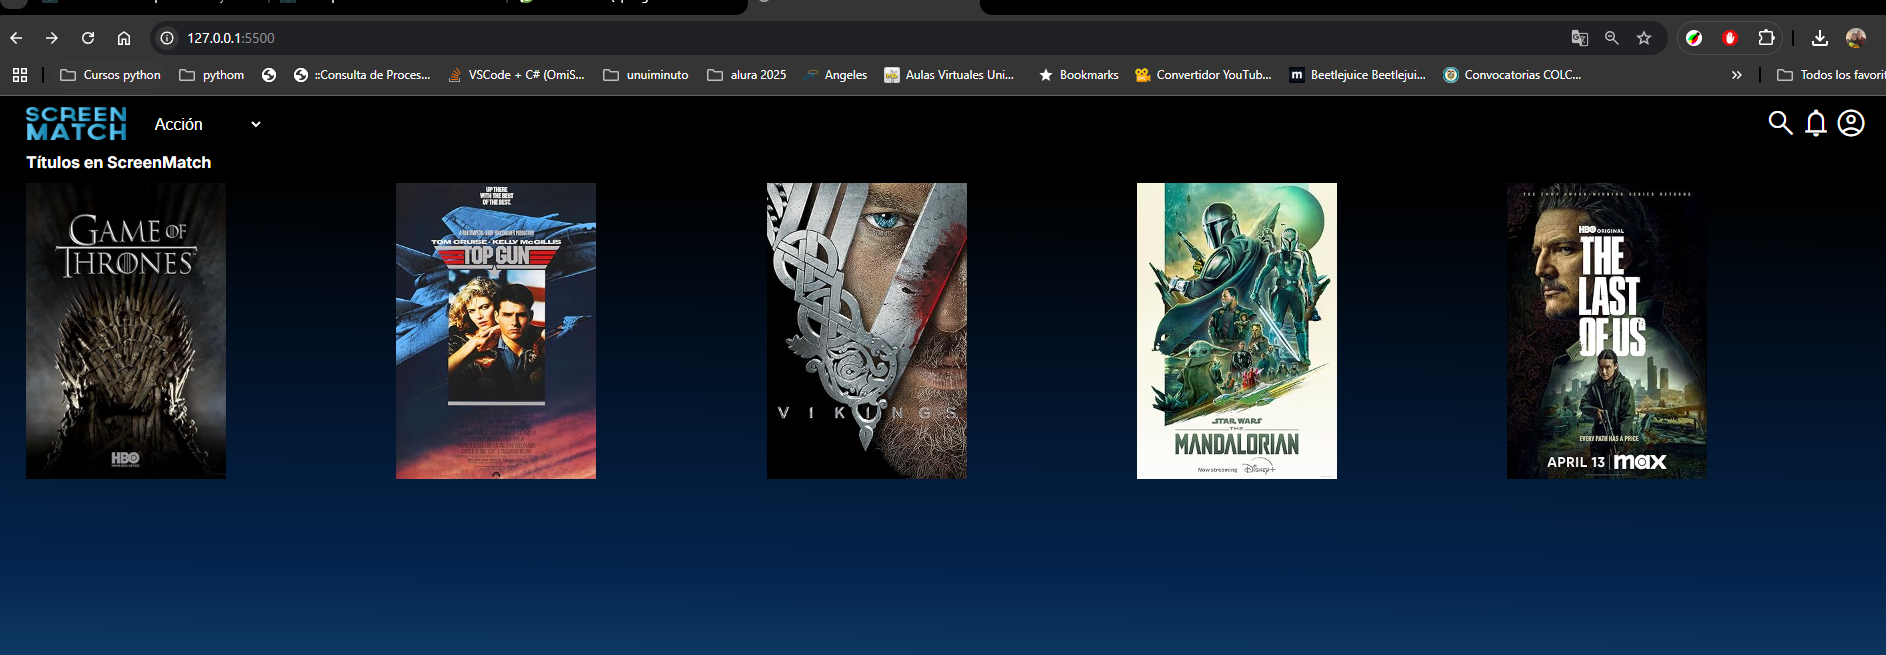
Task: Open the pythom bookmark folder
Action: click(x=211, y=75)
